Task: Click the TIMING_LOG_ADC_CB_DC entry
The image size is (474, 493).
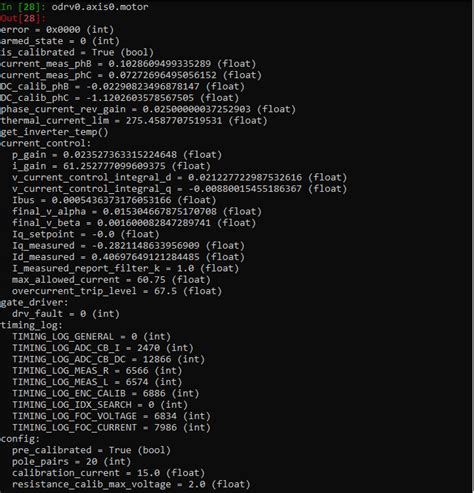Action: click(x=108, y=359)
